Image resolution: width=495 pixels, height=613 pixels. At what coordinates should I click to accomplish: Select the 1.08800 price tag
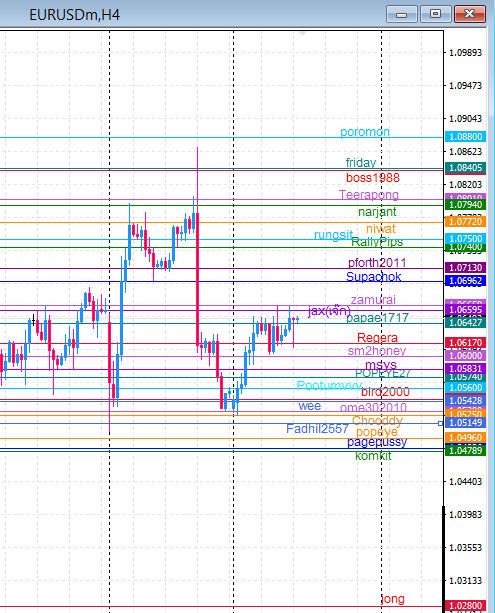(465, 136)
